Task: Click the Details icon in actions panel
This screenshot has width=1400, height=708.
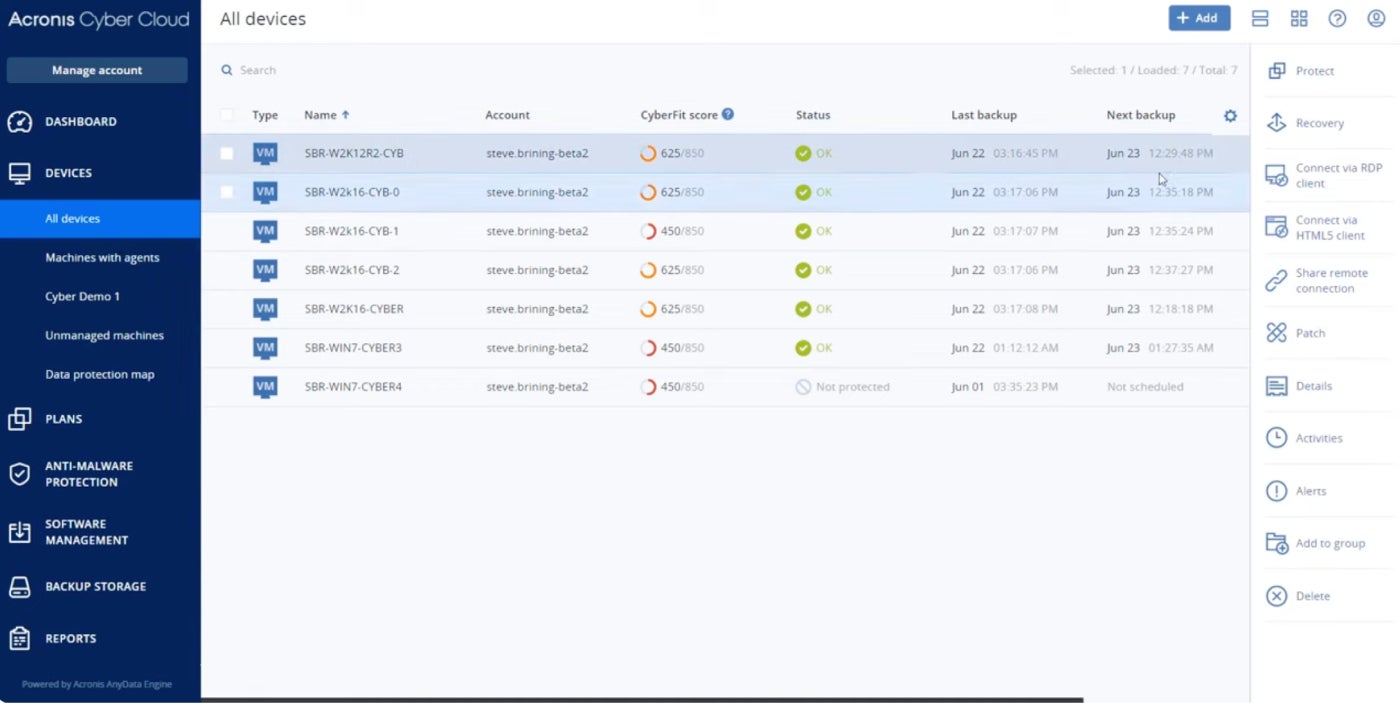Action: point(1277,386)
